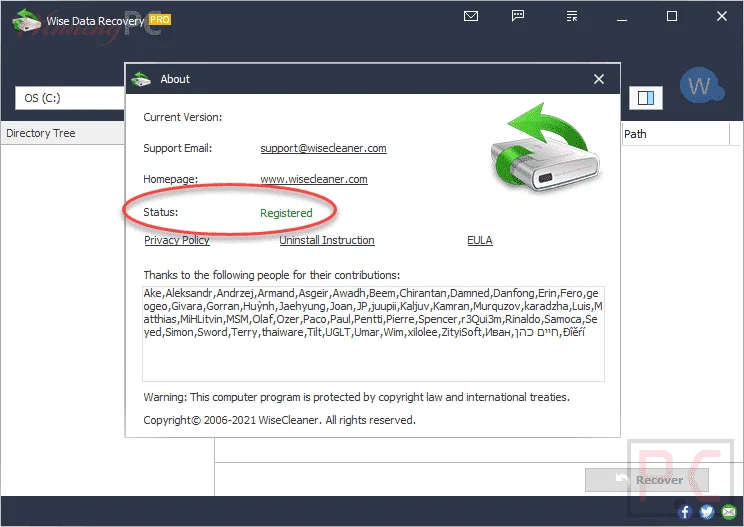Screen dimensions: 744x527
Task: Open the email contact icon in title bar
Action: coord(471,16)
